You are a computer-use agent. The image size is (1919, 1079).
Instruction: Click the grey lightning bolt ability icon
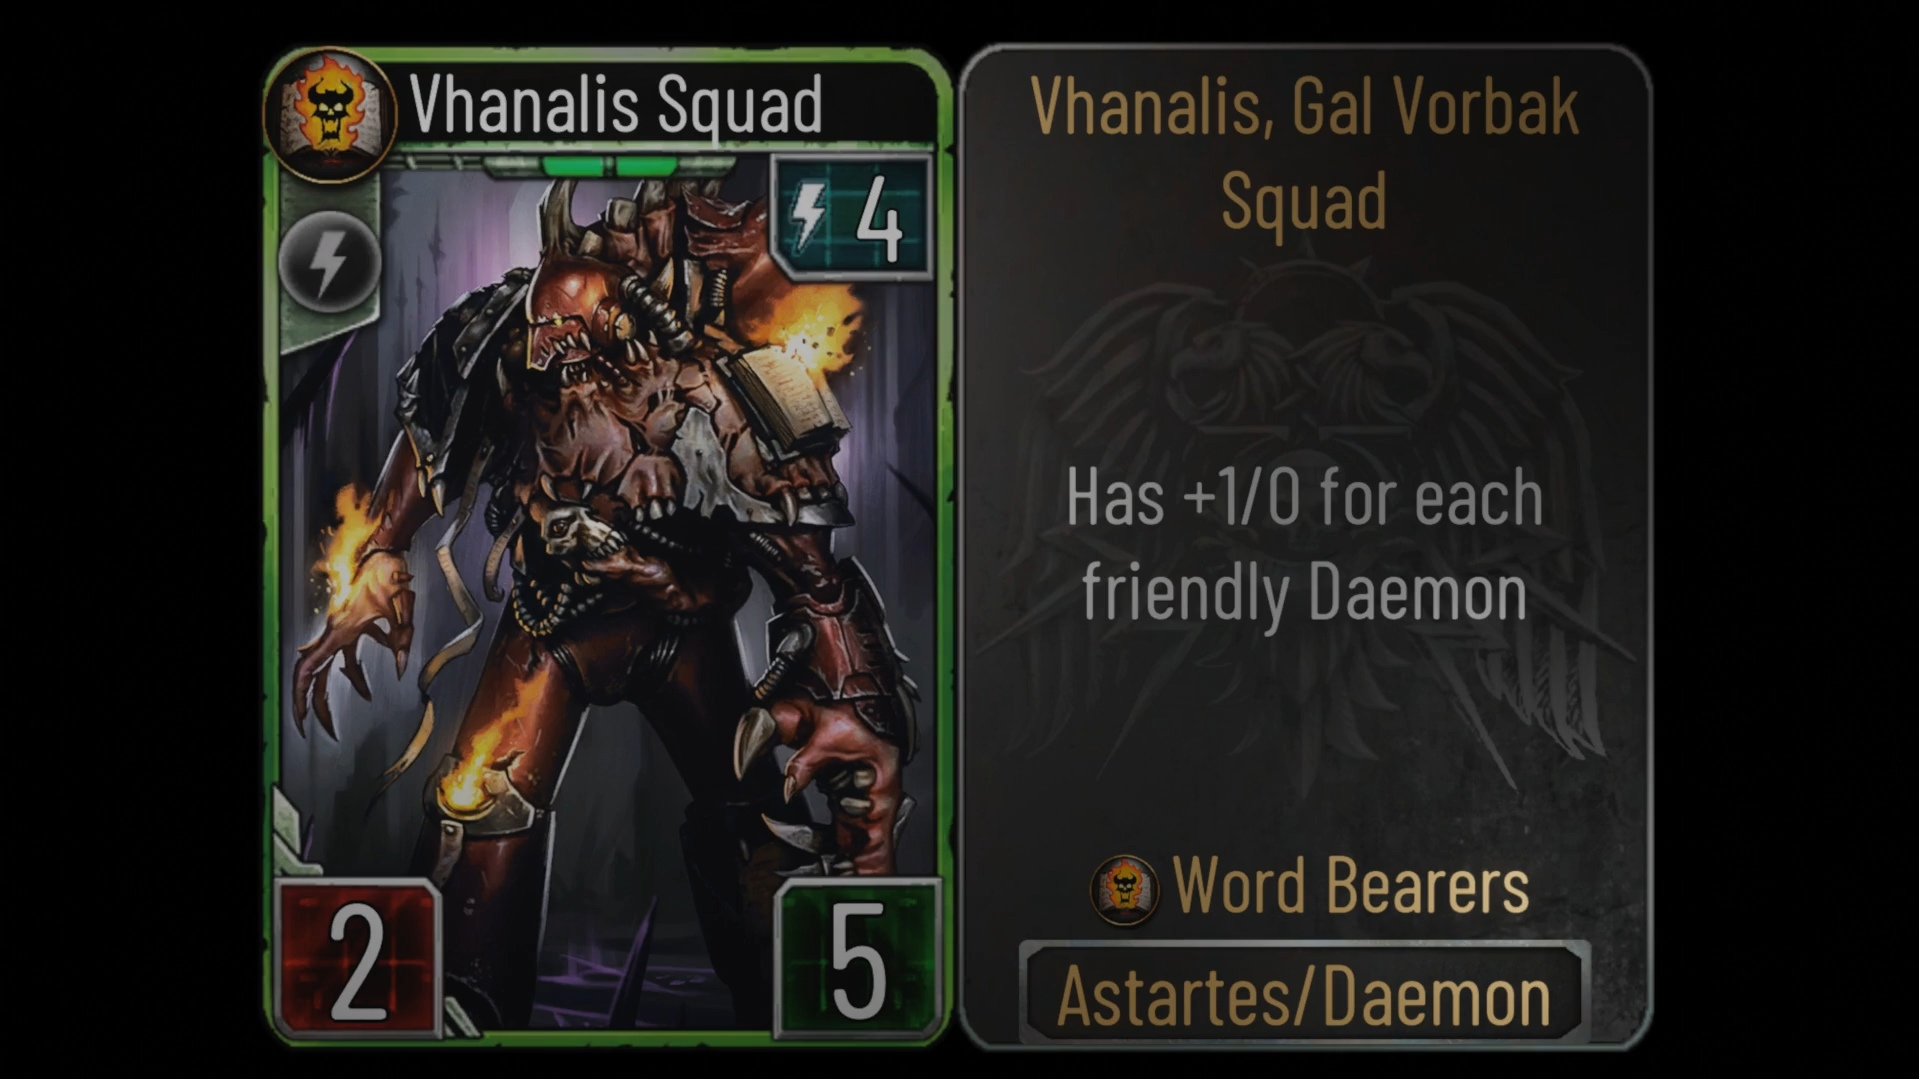pyautogui.click(x=329, y=262)
